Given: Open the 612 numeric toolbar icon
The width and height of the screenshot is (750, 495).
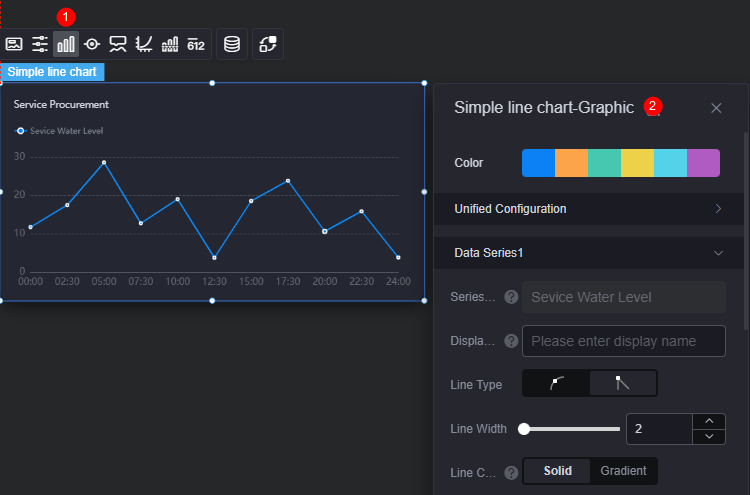Looking at the screenshot, I should click(x=196, y=44).
